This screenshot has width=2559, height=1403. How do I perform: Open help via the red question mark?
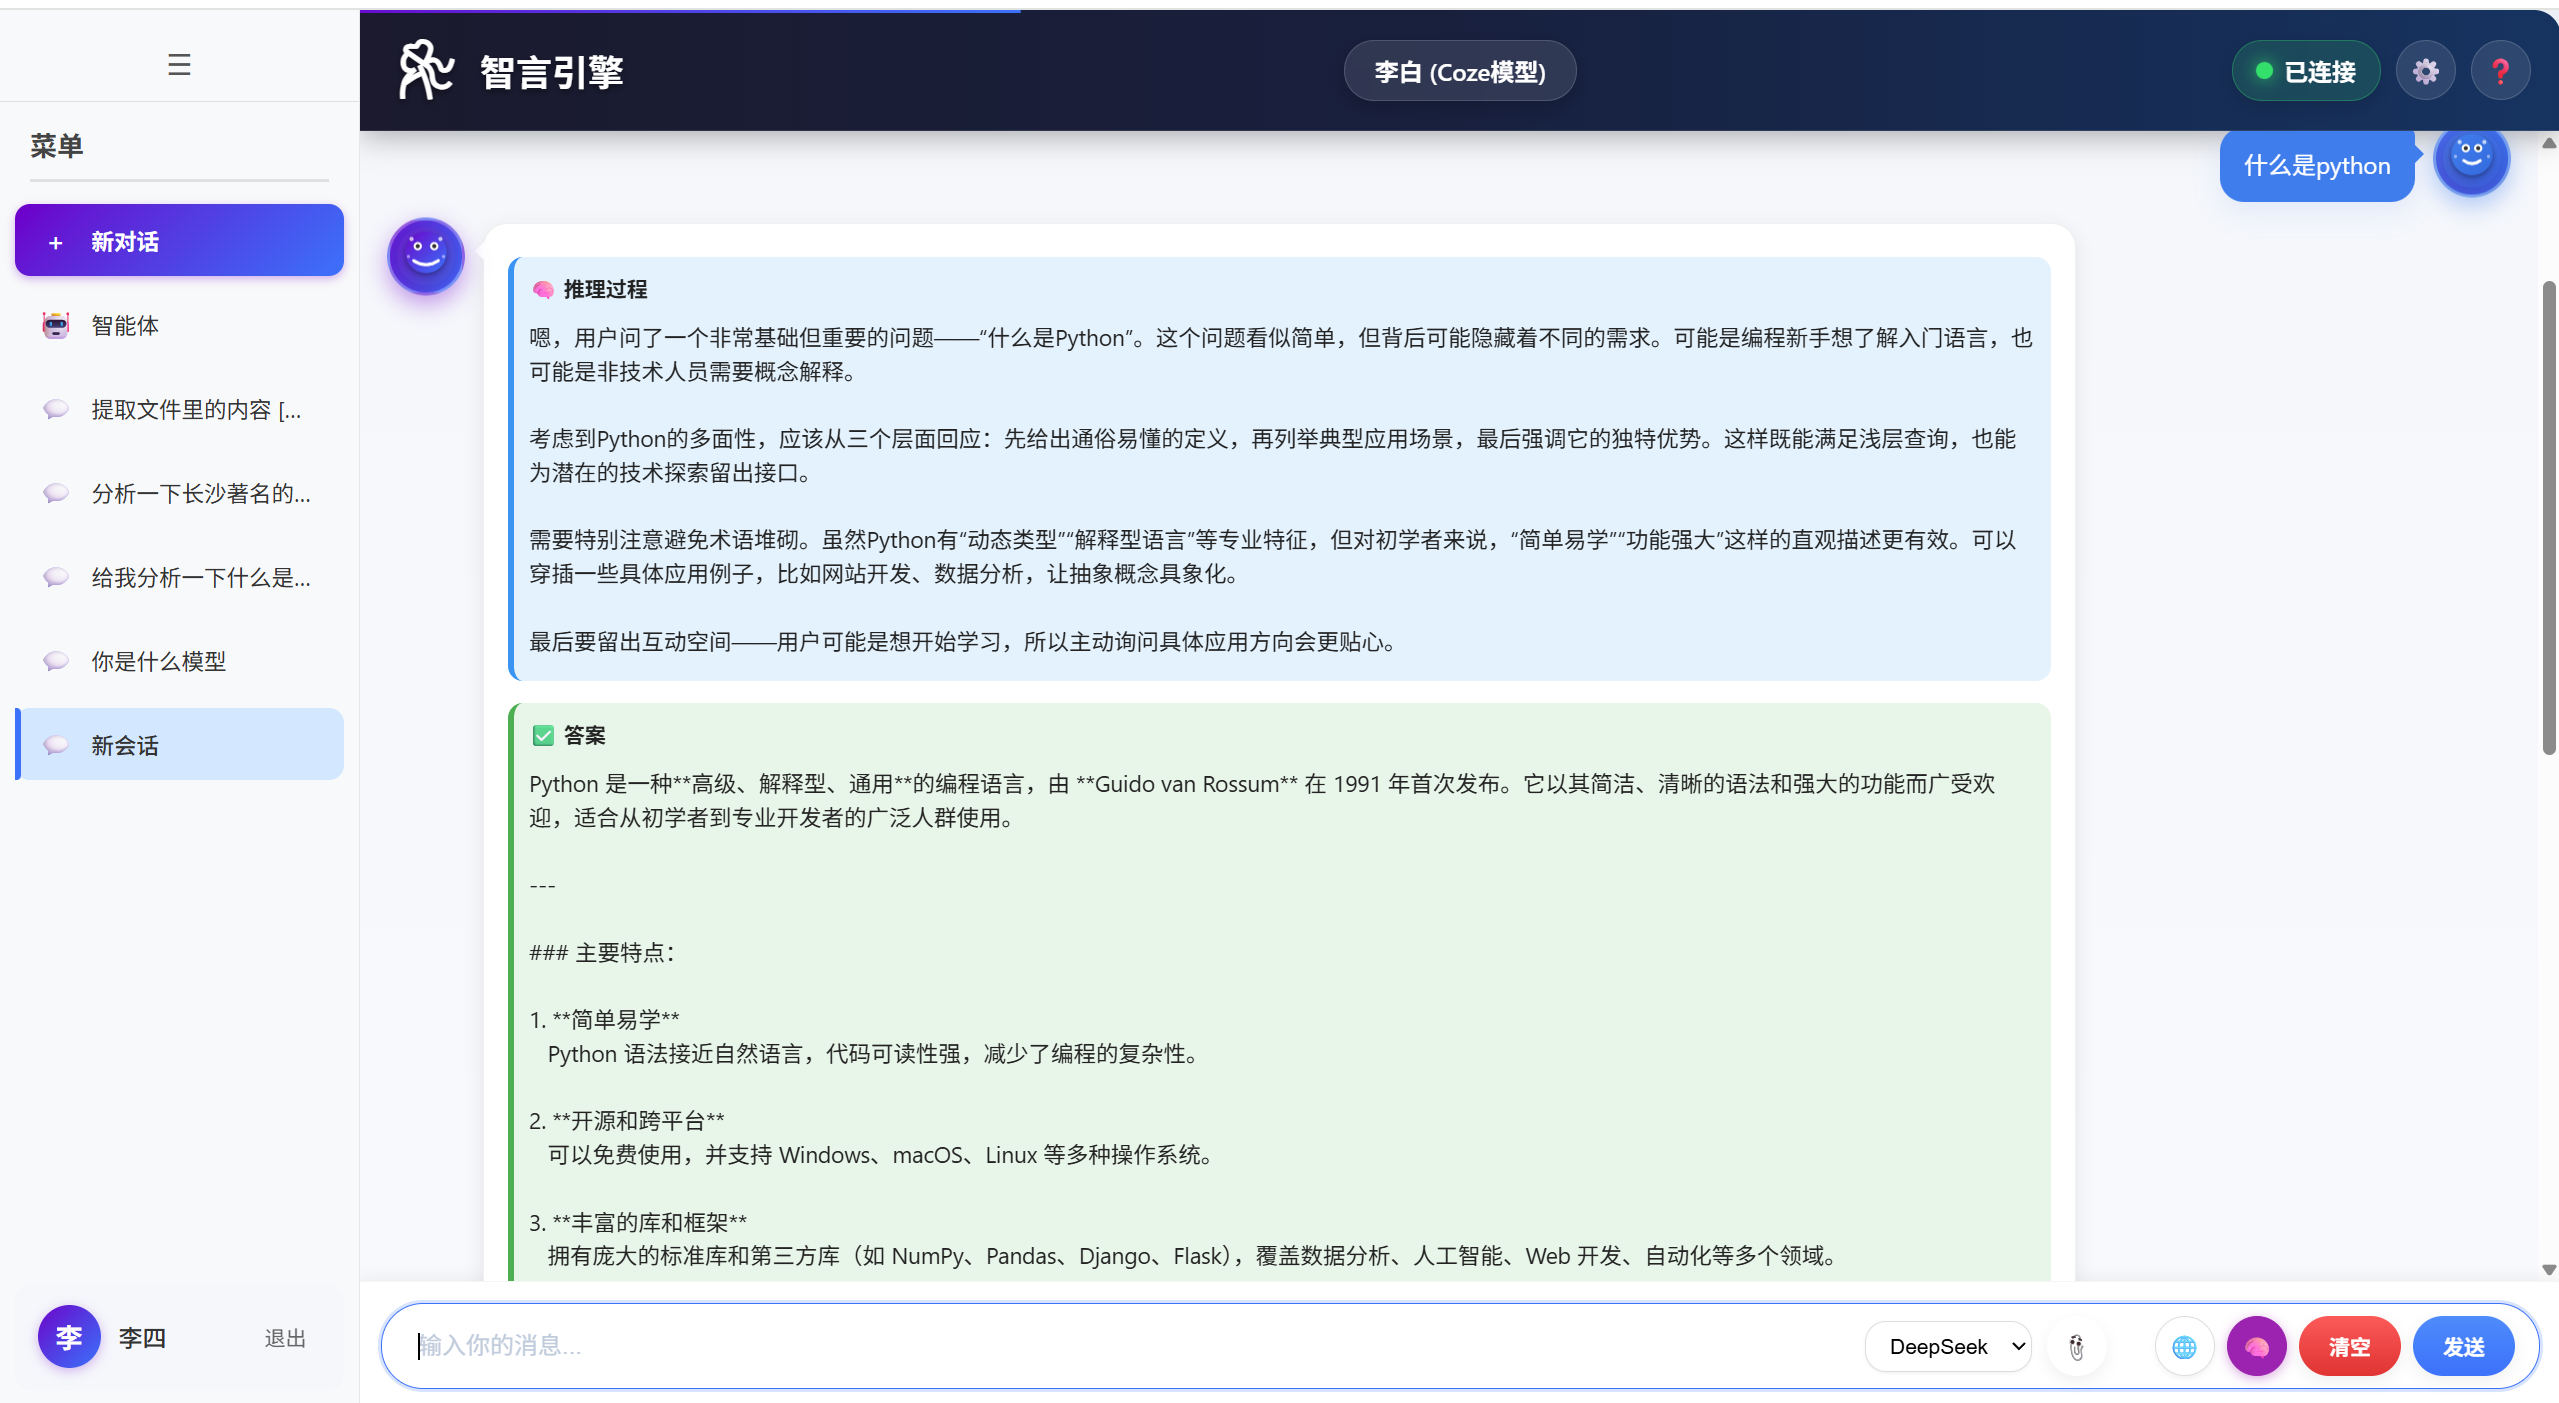click(2500, 71)
